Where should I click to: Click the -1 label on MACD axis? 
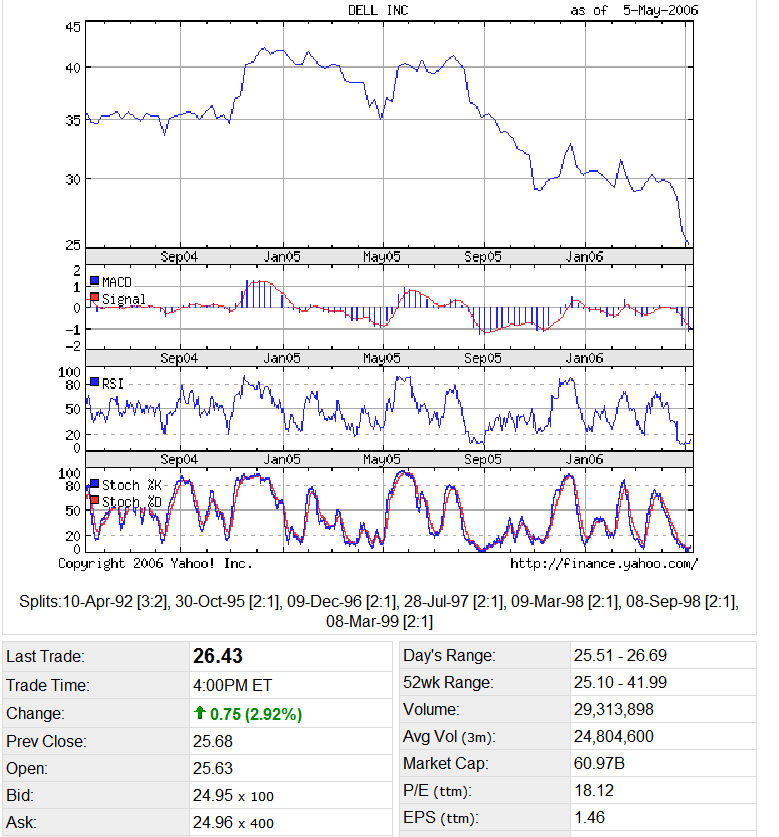(73, 330)
